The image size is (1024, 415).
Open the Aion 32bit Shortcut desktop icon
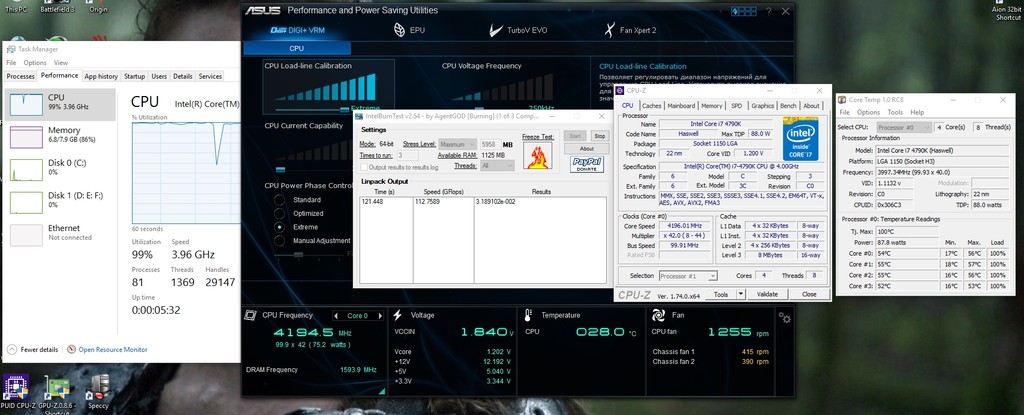coord(1008,10)
